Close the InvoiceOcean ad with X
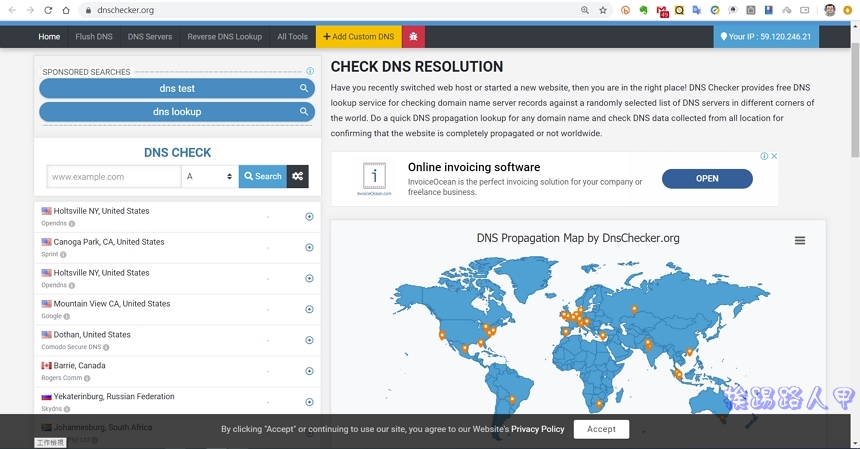The height and width of the screenshot is (449, 860). coord(774,156)
